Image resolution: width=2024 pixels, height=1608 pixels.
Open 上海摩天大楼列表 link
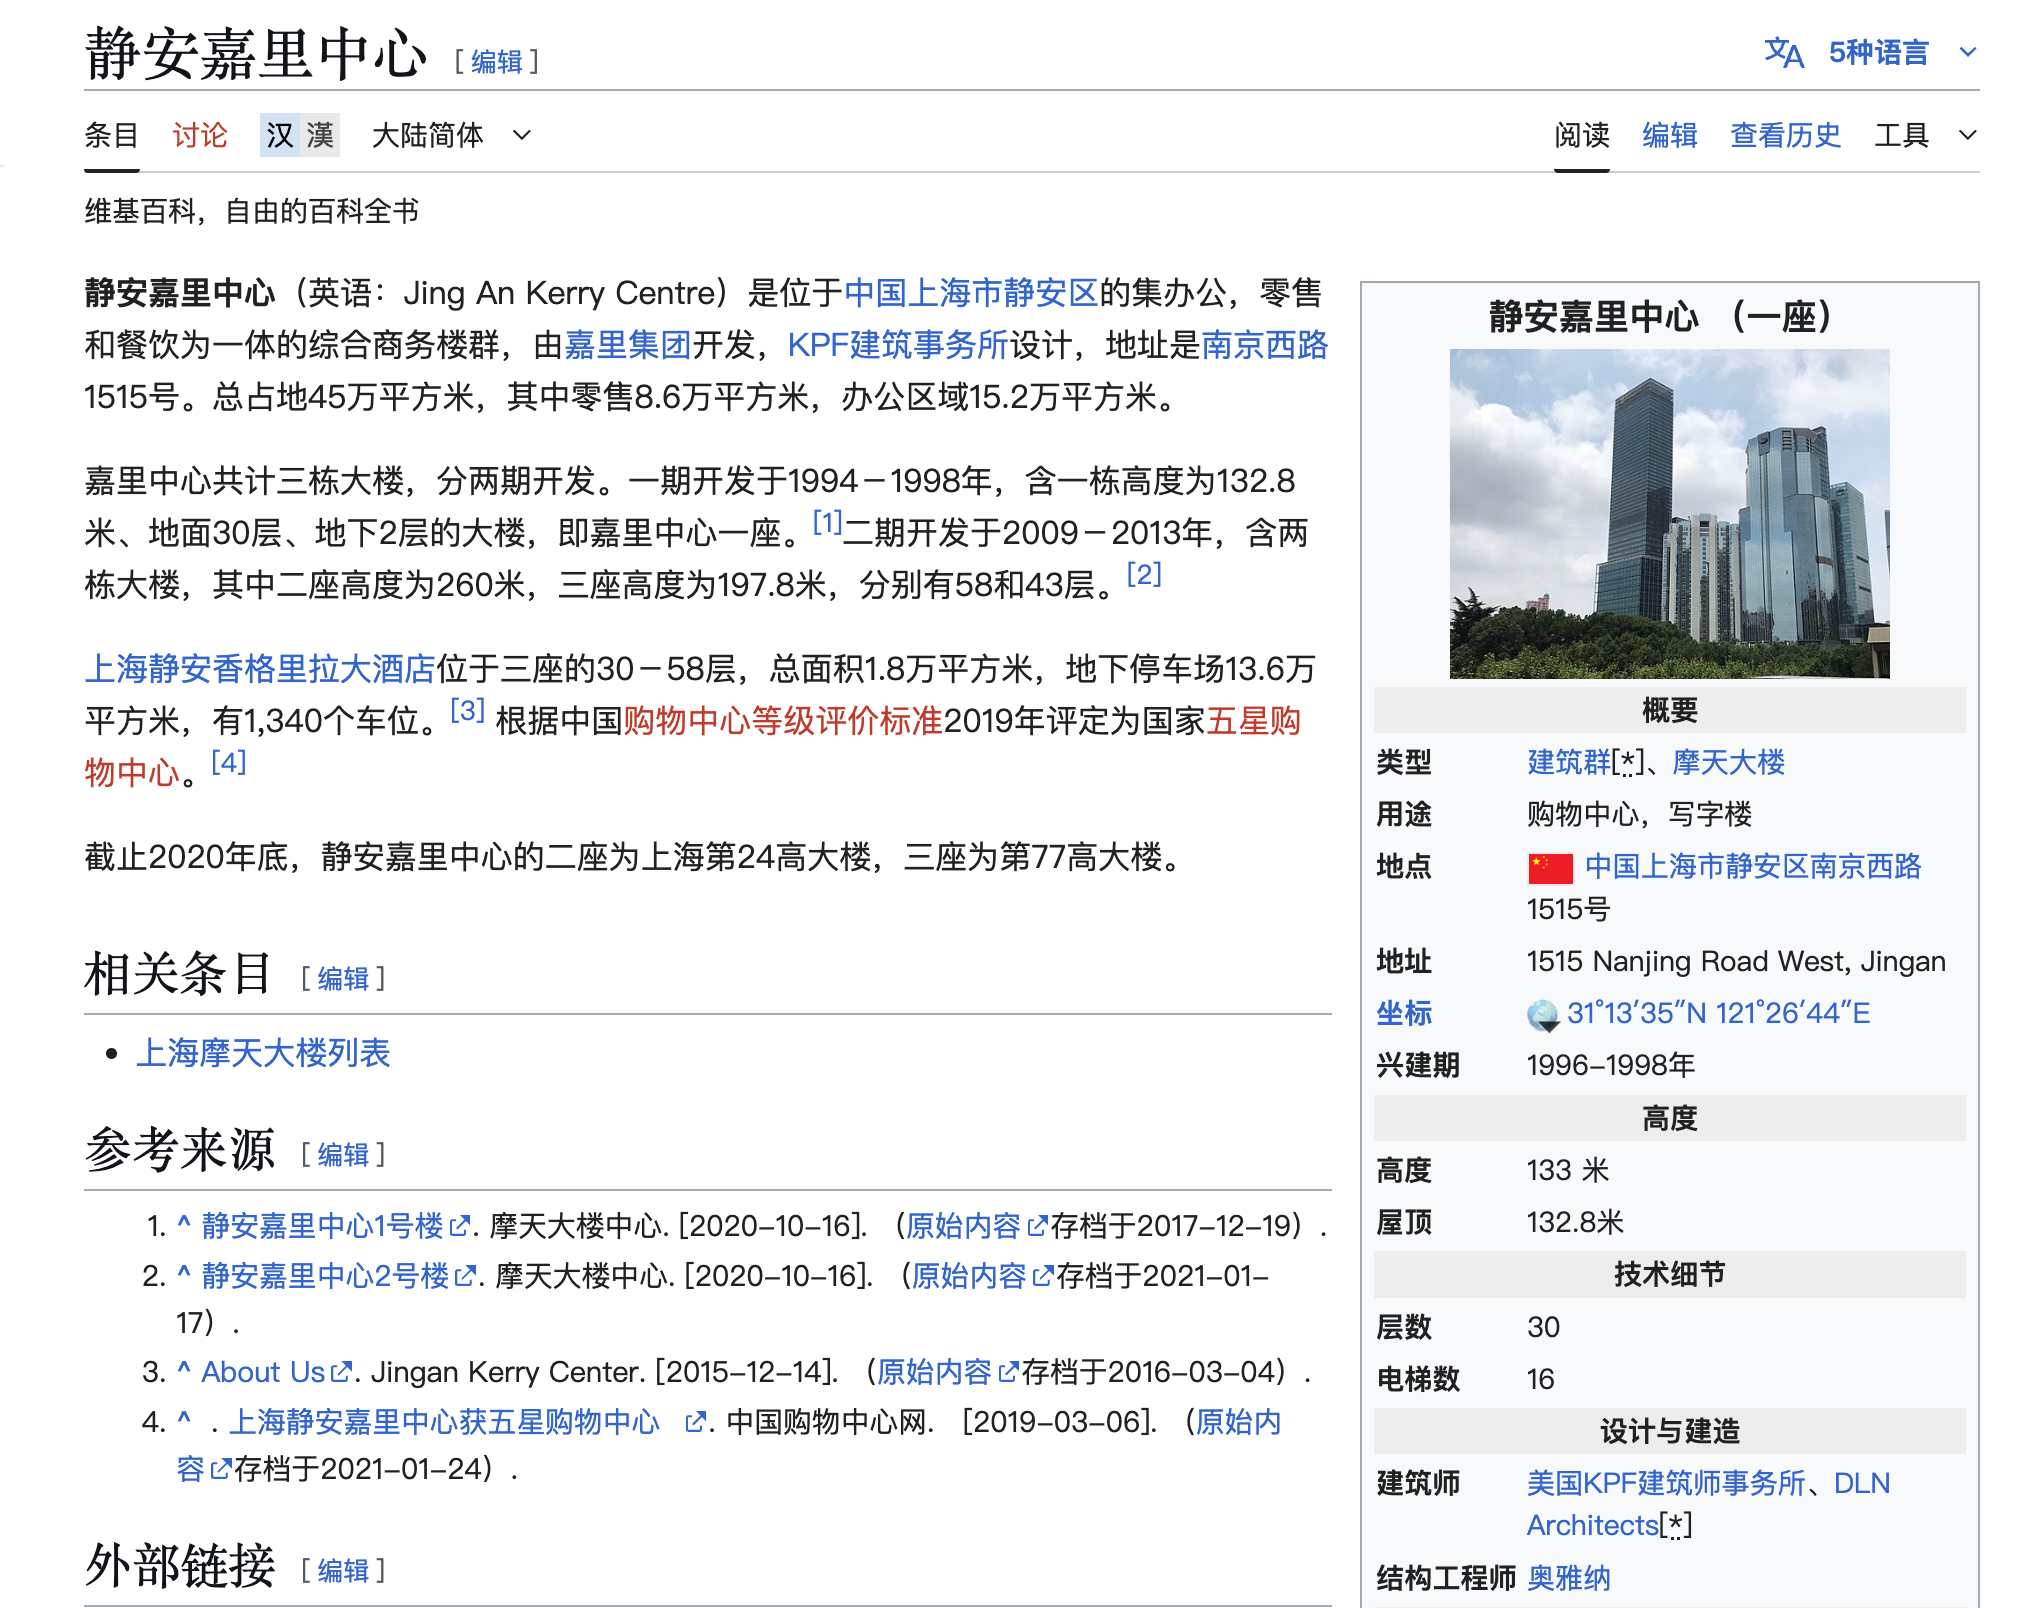(263, 1053)
